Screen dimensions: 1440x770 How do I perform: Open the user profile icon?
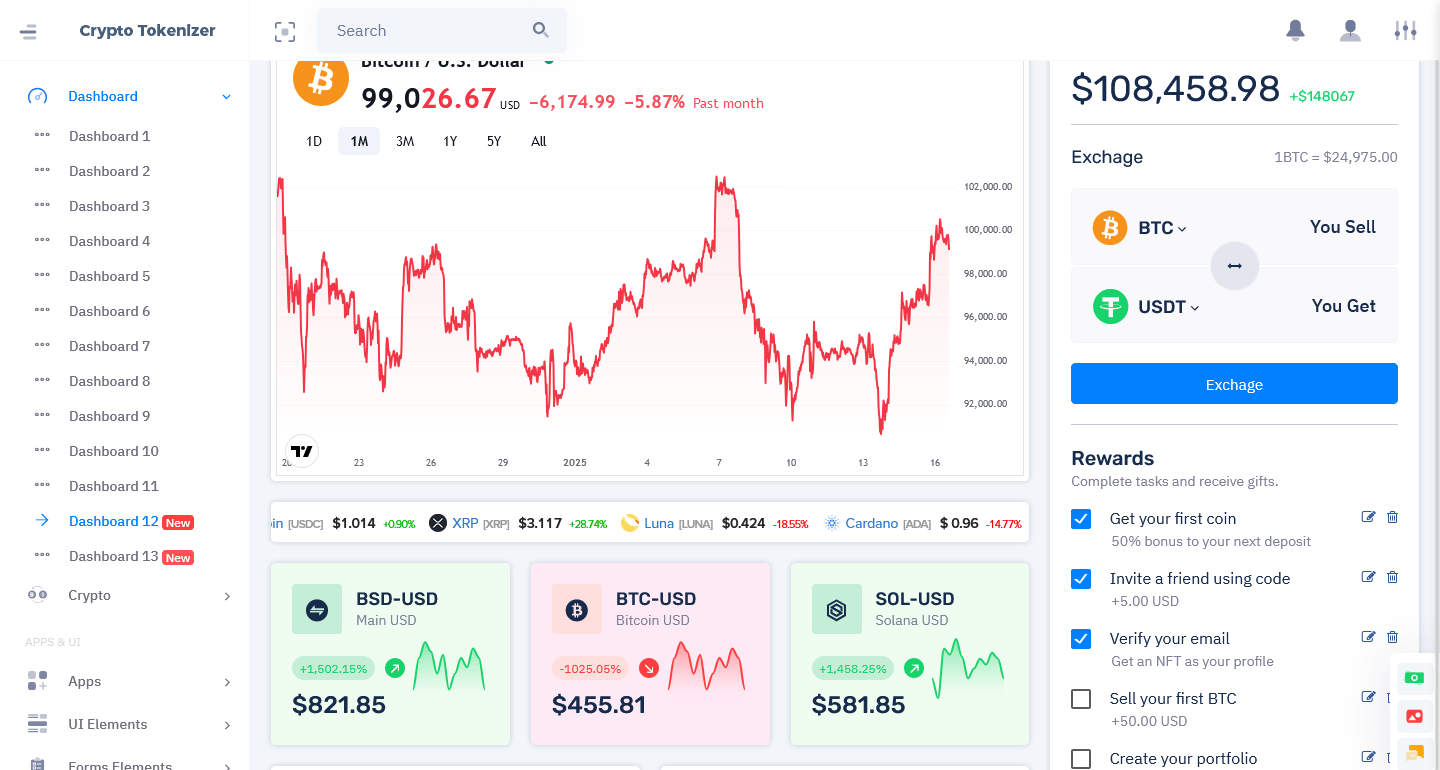[1350, 31]
